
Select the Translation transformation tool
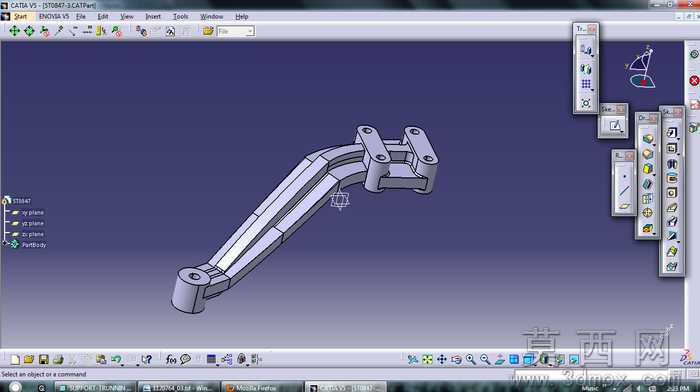tap(586, 50)
